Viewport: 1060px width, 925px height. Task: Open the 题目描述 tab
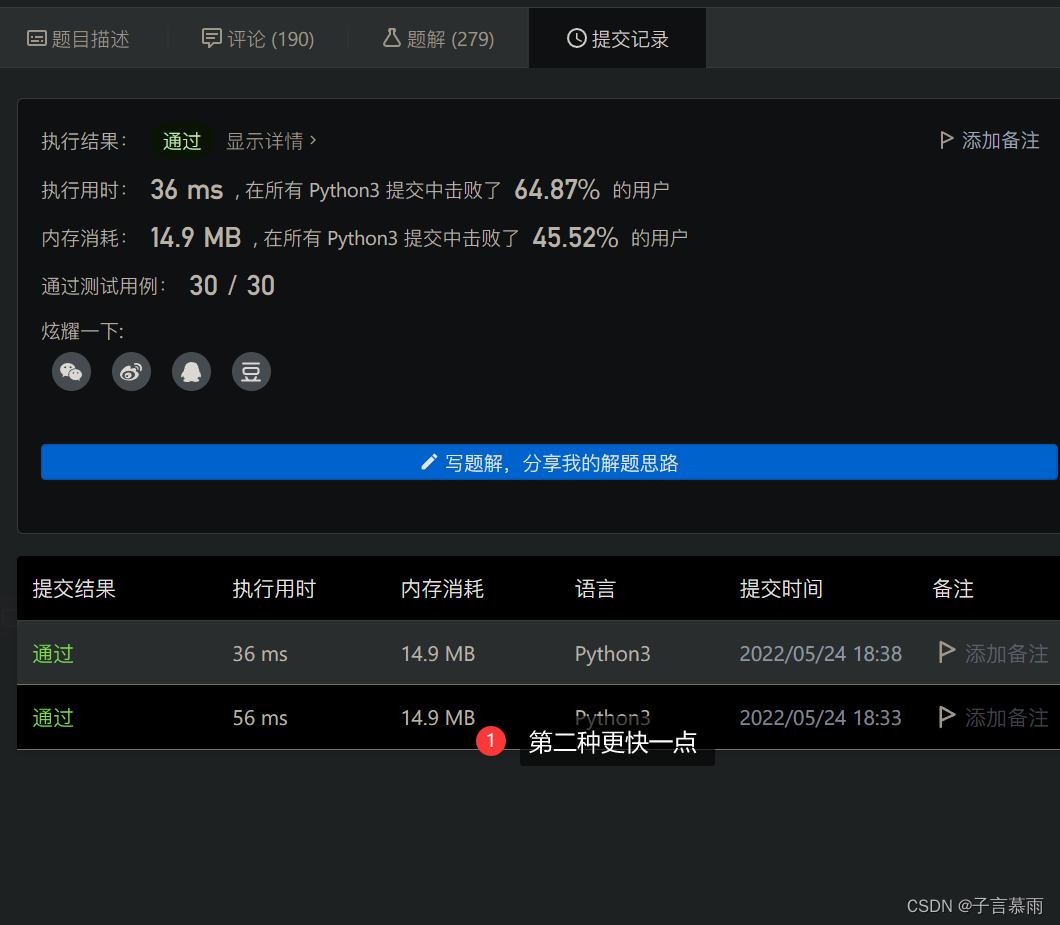coord(78,39)
